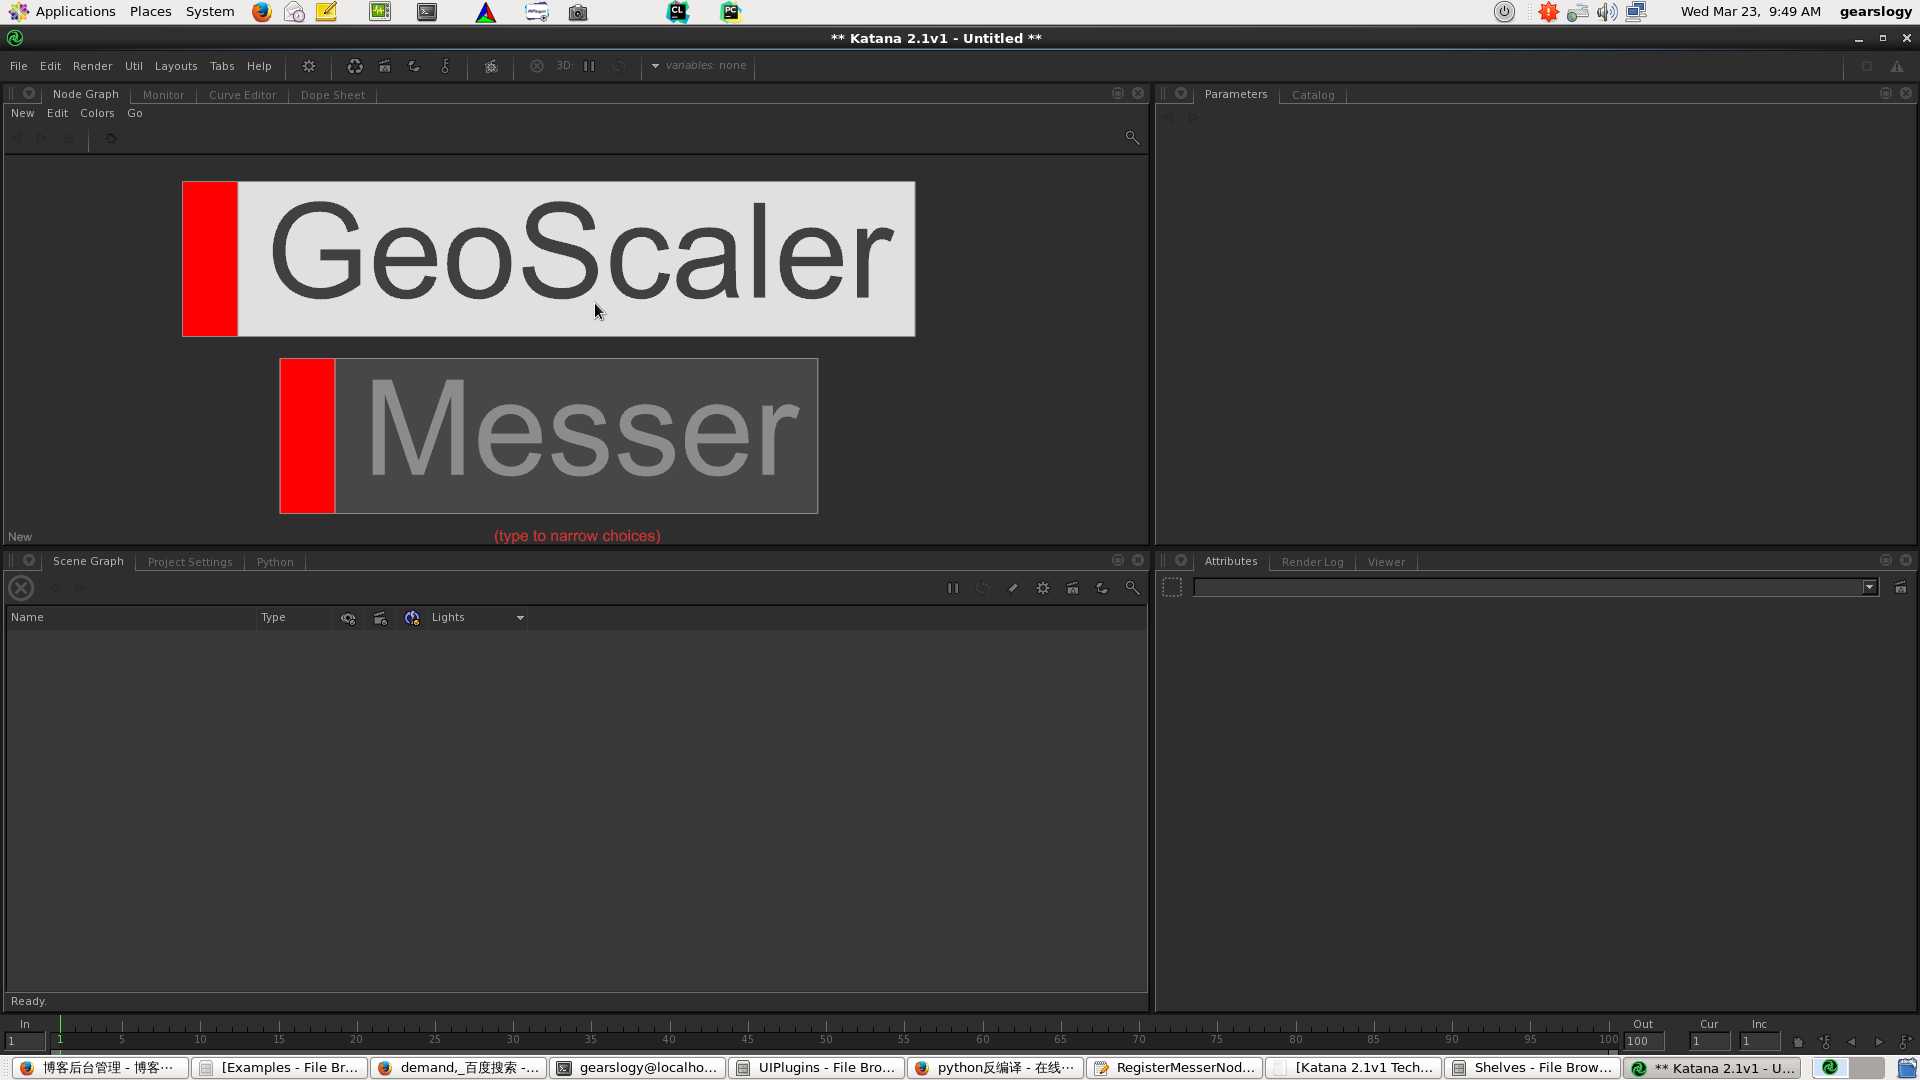Click the Attributes clapperboard icon
1920x1080 pixels.
(x=1900, y=588)
